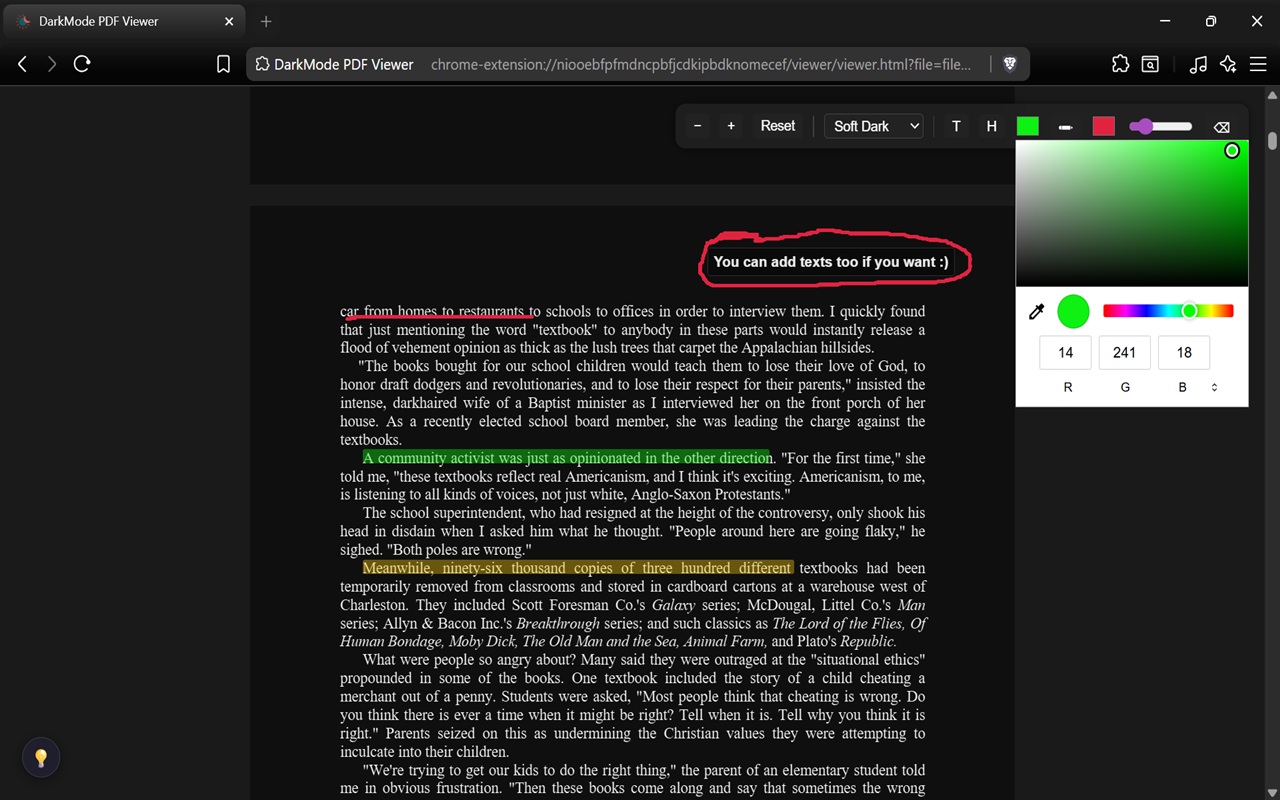
Task: Open the extensions puzzle icon
Action: click(1120, 64)
